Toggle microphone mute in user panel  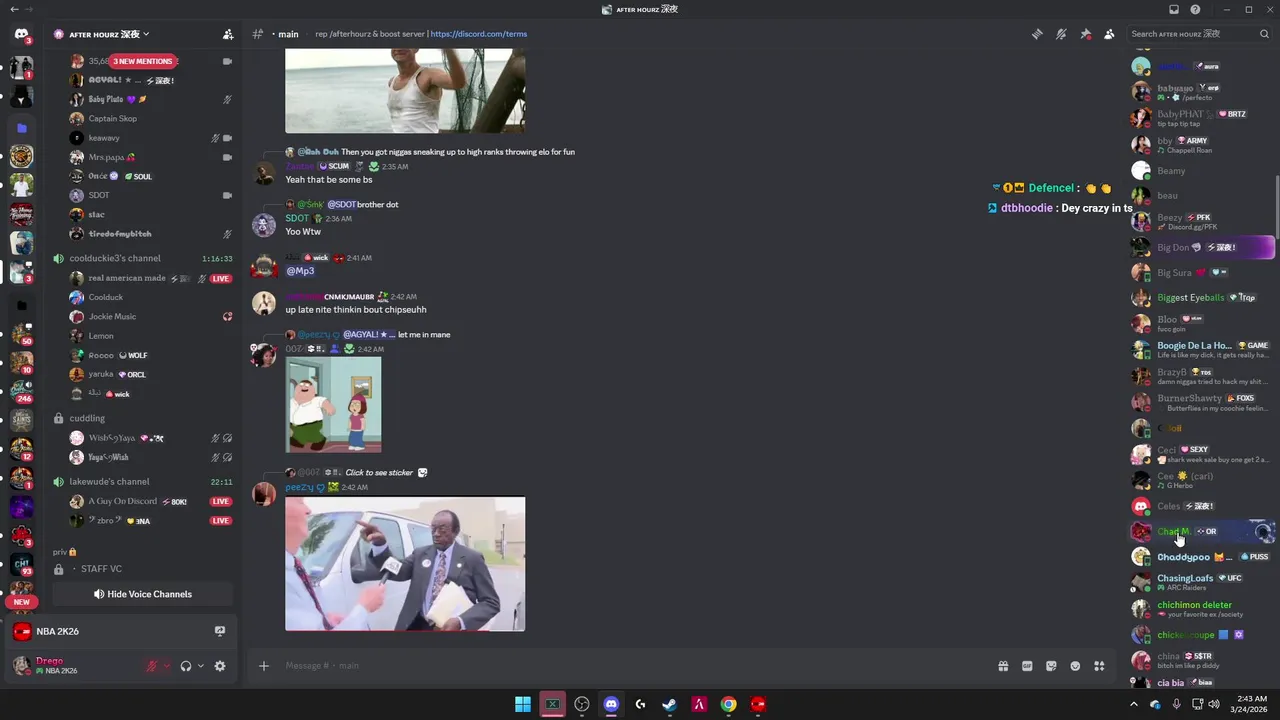tap(153, 666)
